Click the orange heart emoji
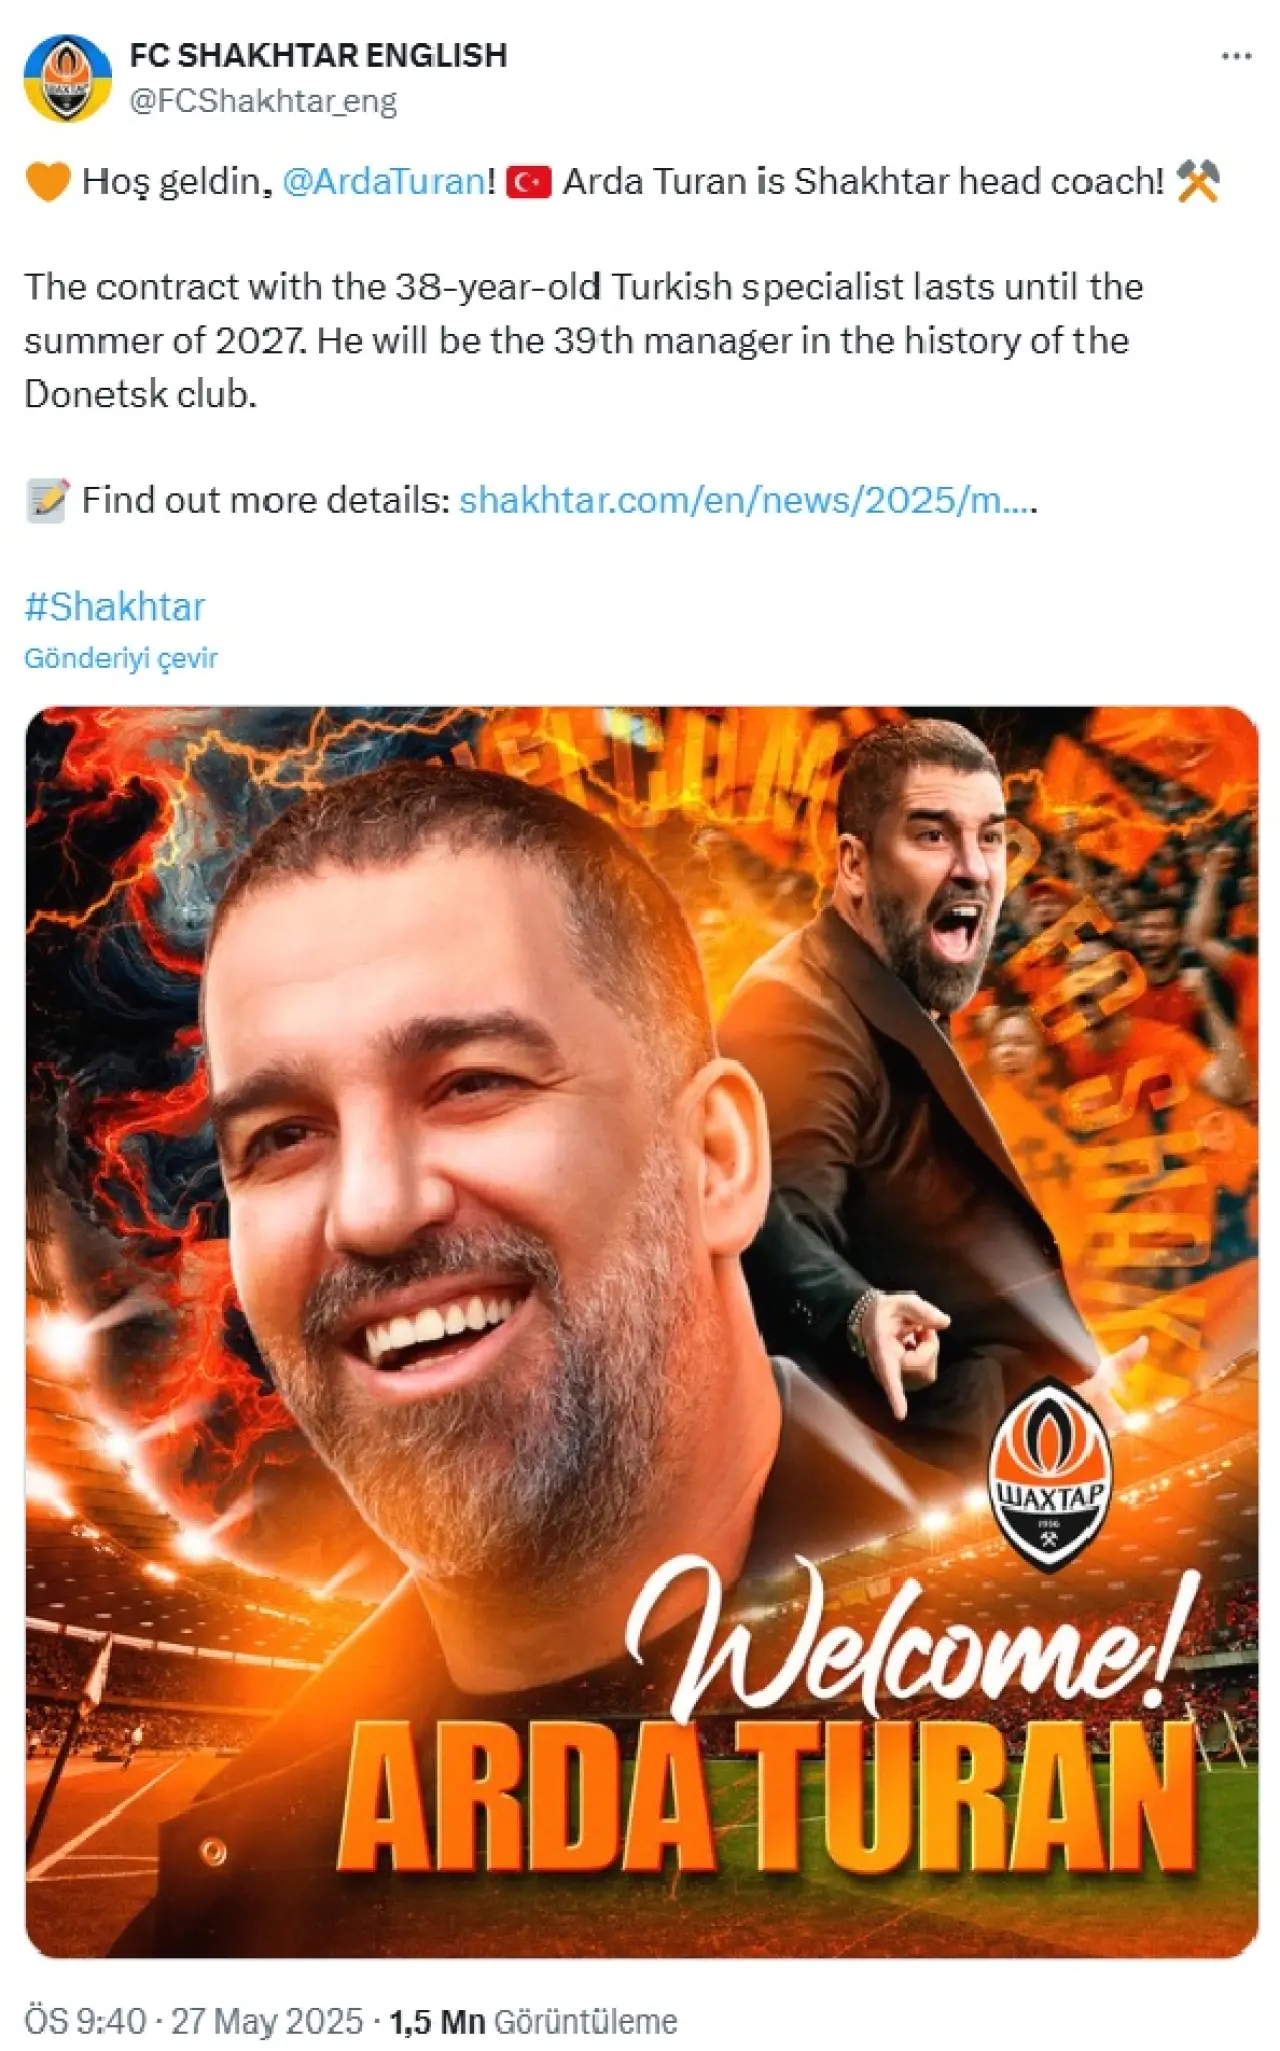This screenshot has height=2051, width=1280. pyautogui.click(x=48, y=182)
